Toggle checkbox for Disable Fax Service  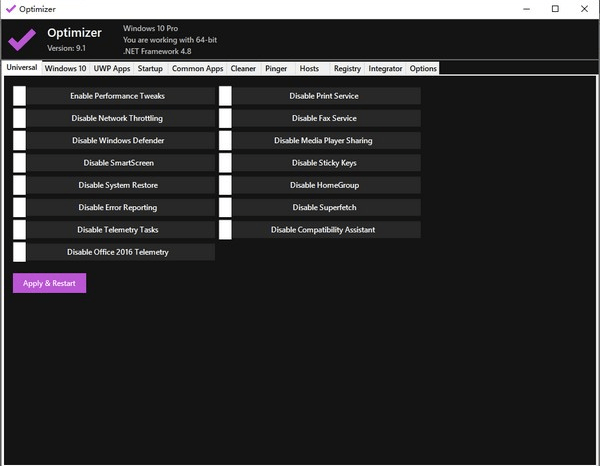pos(225,118)
